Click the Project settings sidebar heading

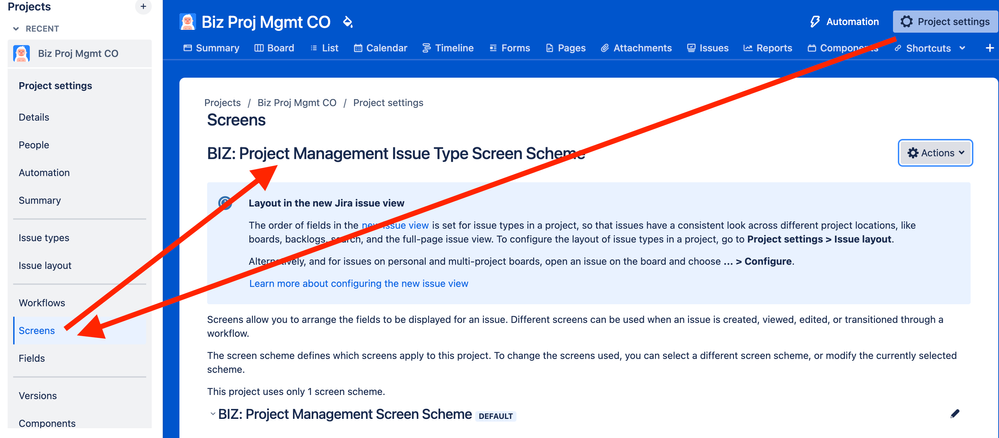coord(55,85)
